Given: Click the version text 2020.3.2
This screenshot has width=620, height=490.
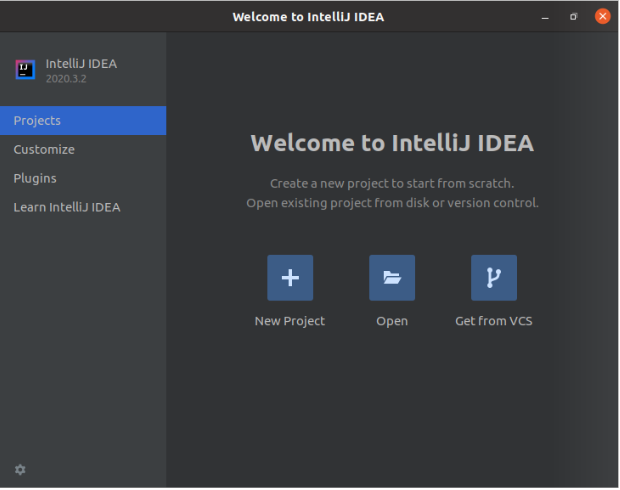Looking at the screenshot, I should point(66,79).
